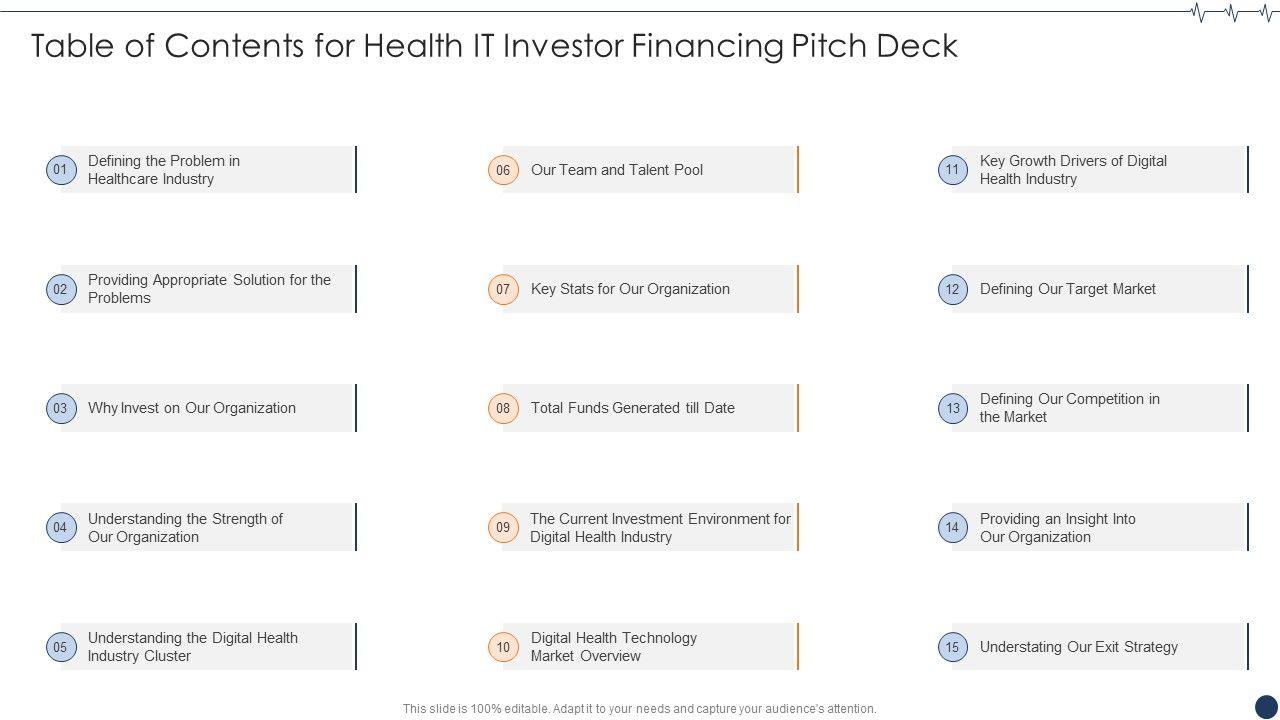Click the orange 06 circle badge
Image resolution: width=1280 pixels, height=720 pixels.
pyautogui.click(x=503, y=170)
